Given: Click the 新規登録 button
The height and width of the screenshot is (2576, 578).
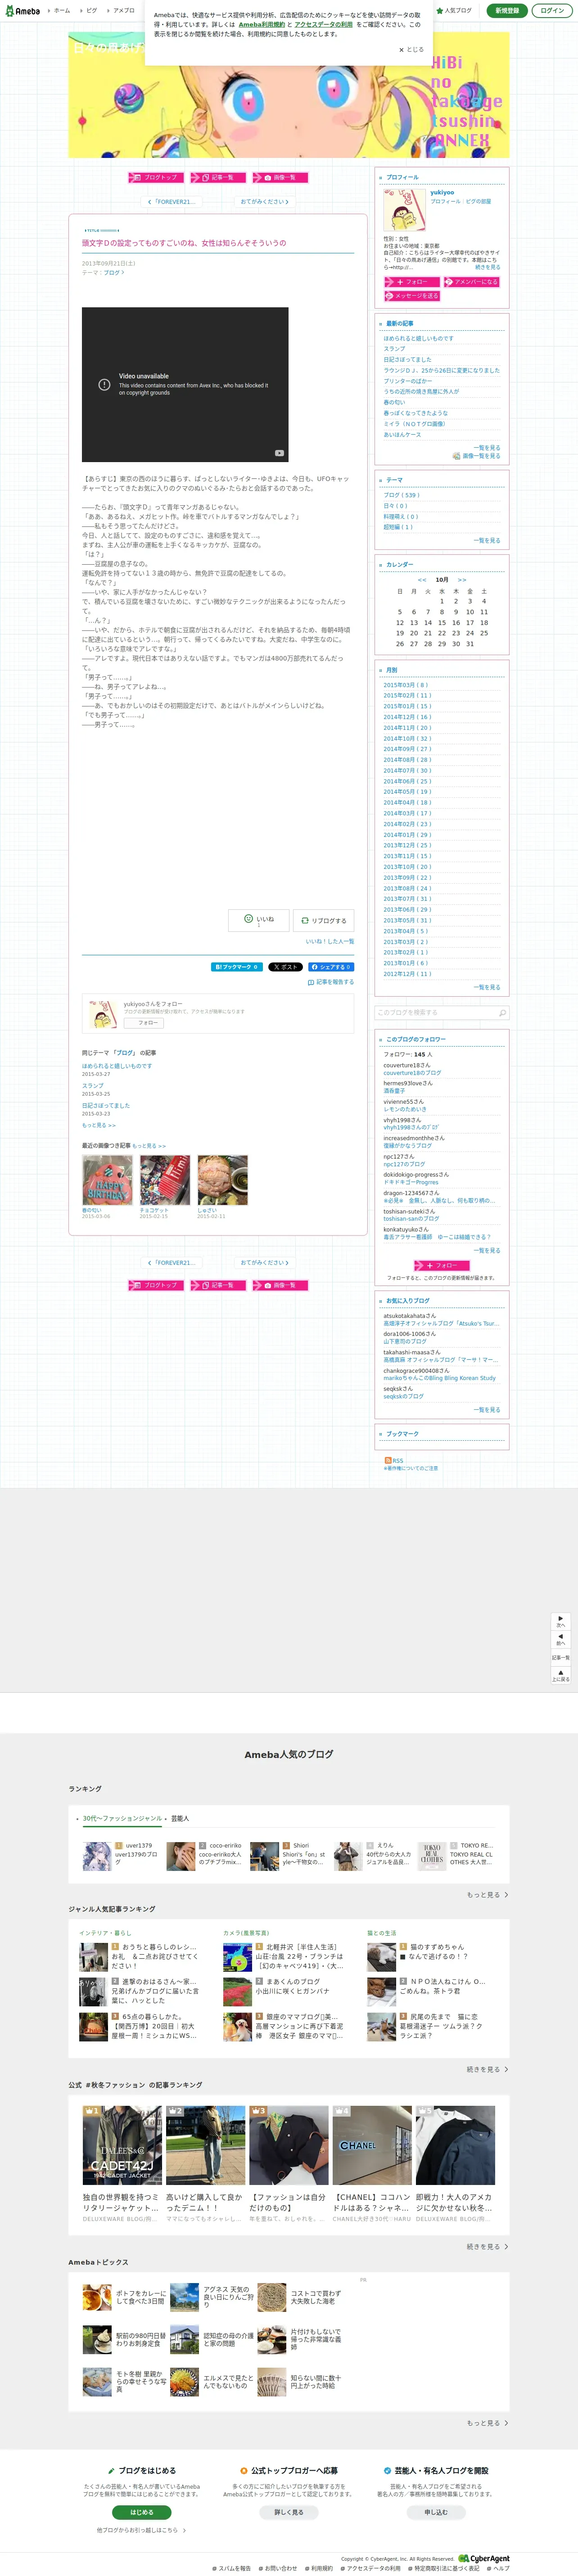Looking at the screenshot, I should point(507,10).
